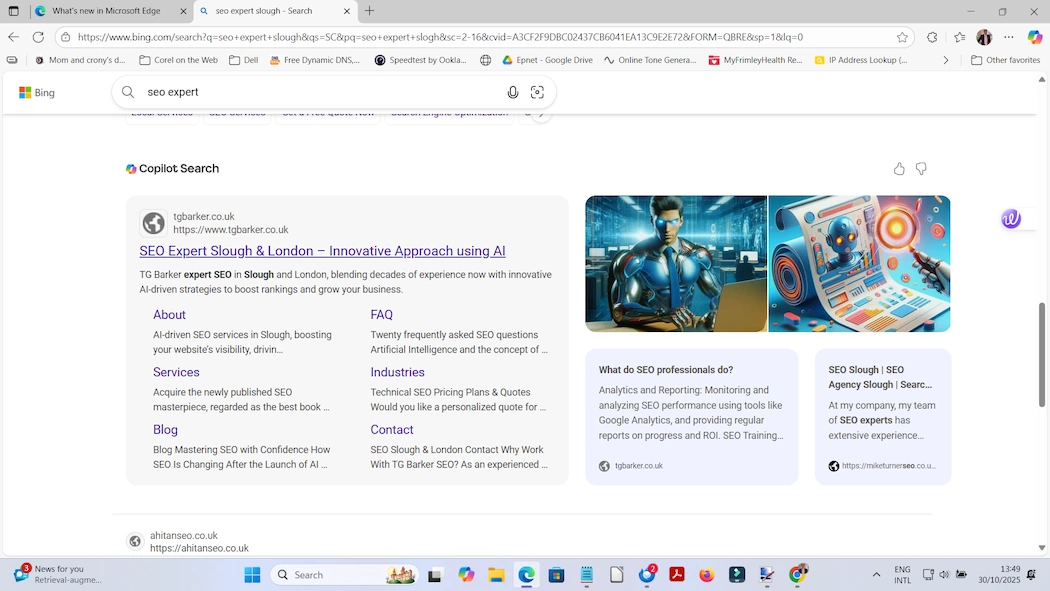Expand the Other favorites folder
This screenshot has height=591, width=1050.
[x=1003, y=59]
